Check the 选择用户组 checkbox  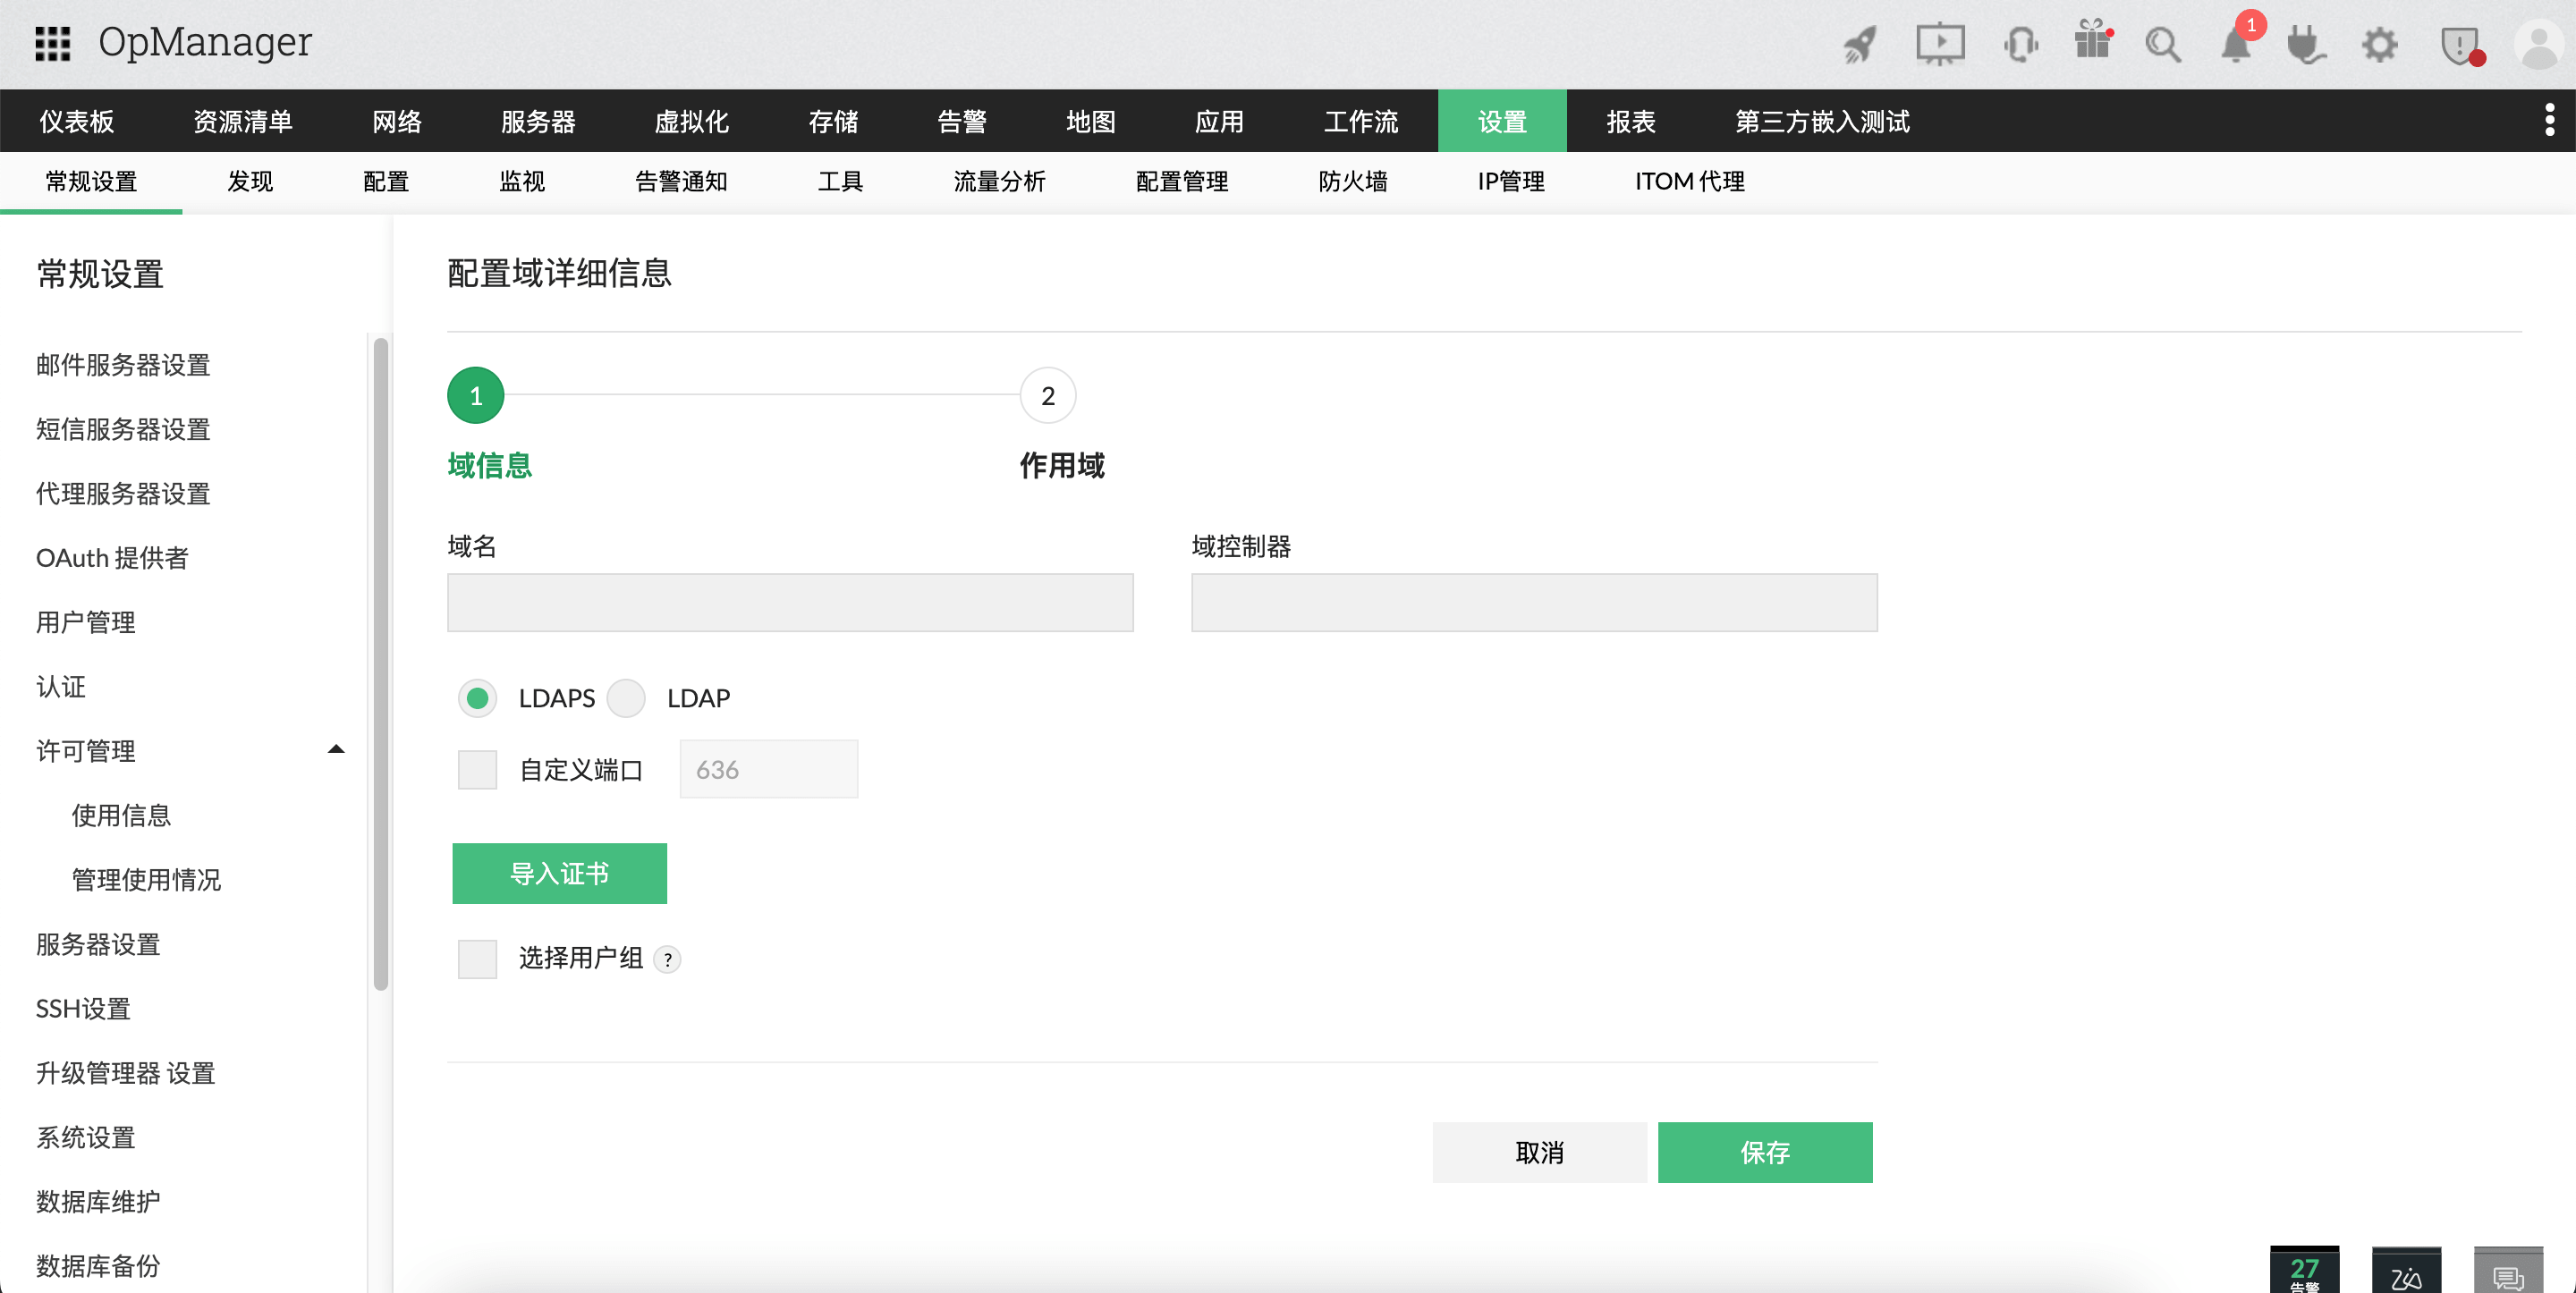[x=477, y=958]
